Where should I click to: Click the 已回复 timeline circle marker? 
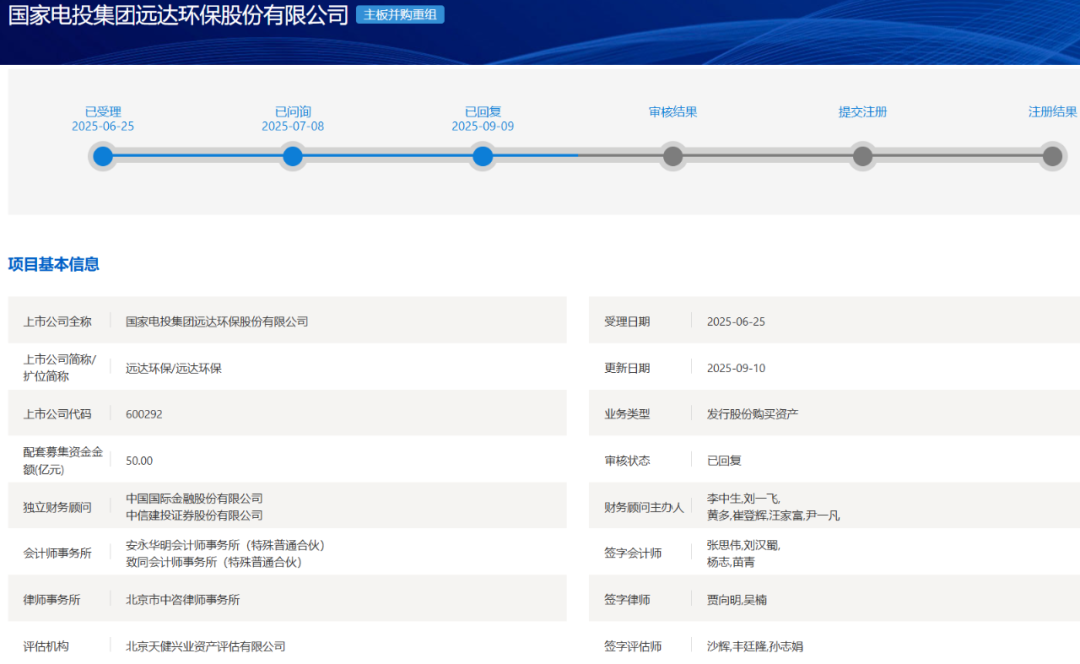click(483, 156)
